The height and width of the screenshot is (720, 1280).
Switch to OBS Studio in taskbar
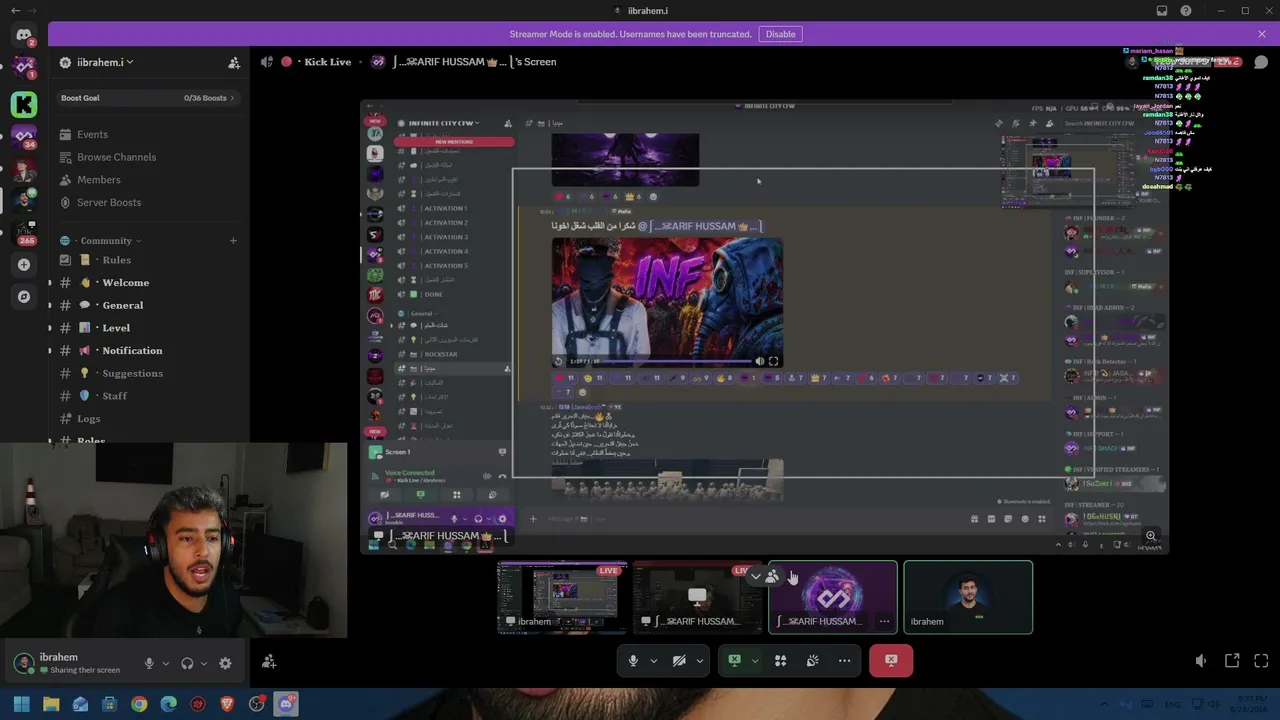[257, 705]
